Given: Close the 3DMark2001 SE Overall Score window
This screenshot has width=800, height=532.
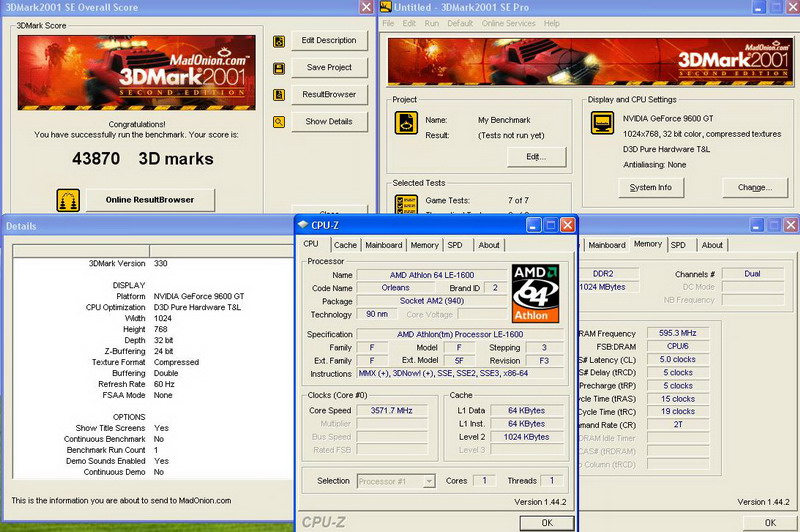Looking at the screenshot, I should [x=366, y=7].
